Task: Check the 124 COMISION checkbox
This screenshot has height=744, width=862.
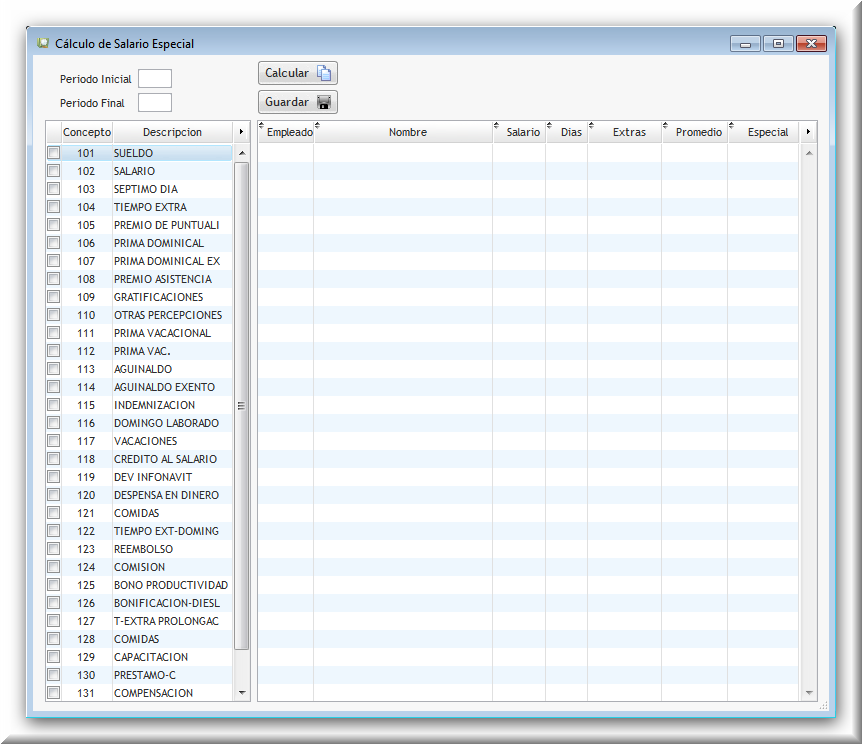Action: 53,567
